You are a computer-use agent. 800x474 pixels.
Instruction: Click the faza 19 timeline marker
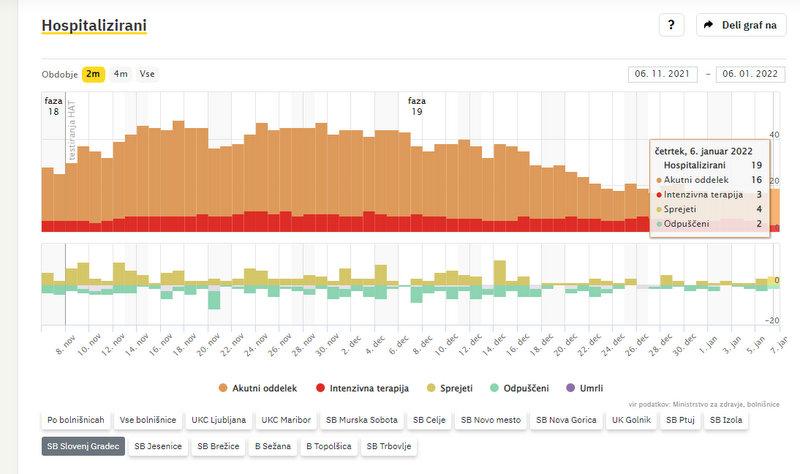click(x=417, y=106)
